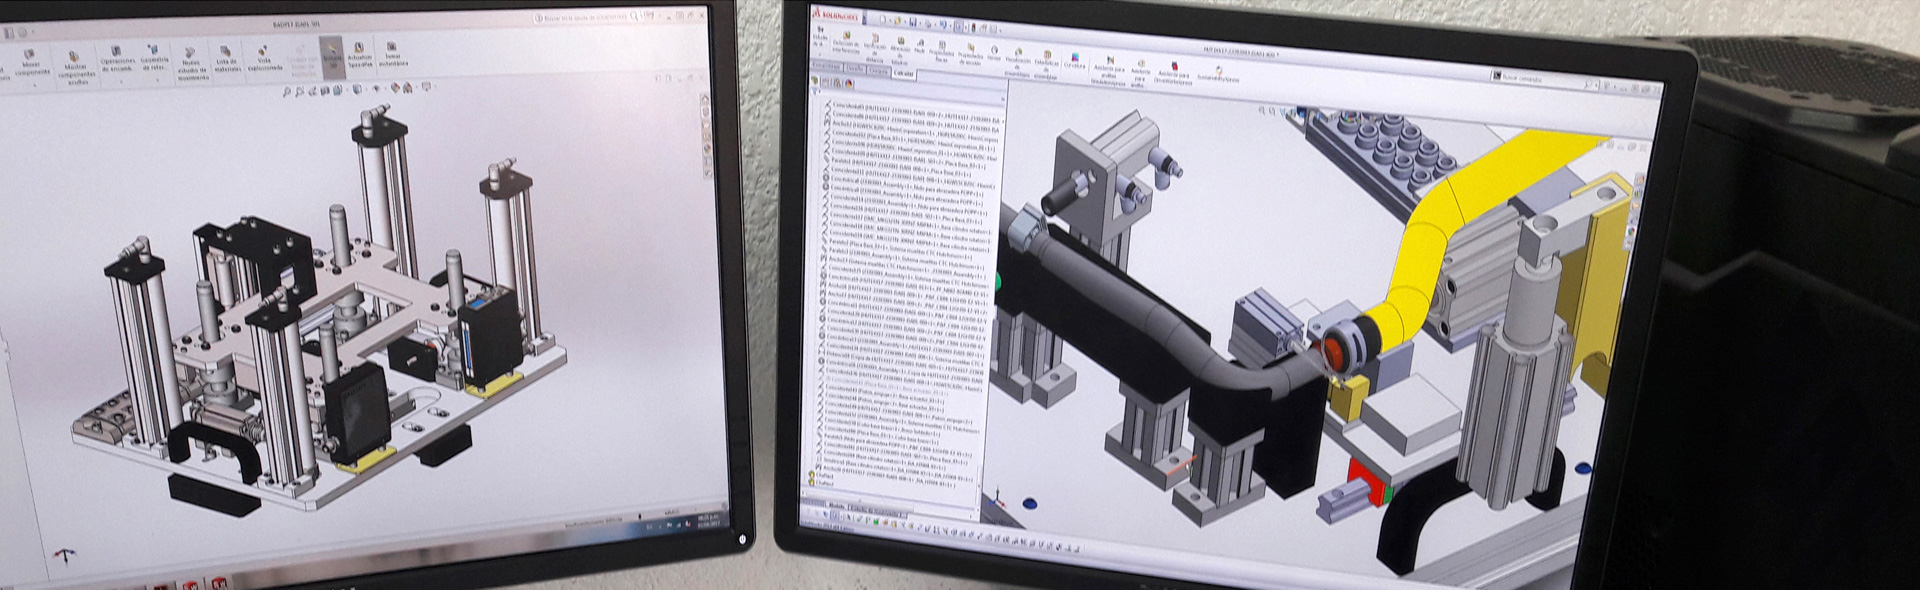
Task: Click the zoom to fit magnifier icon on left viewport
Action: (287, 91)
